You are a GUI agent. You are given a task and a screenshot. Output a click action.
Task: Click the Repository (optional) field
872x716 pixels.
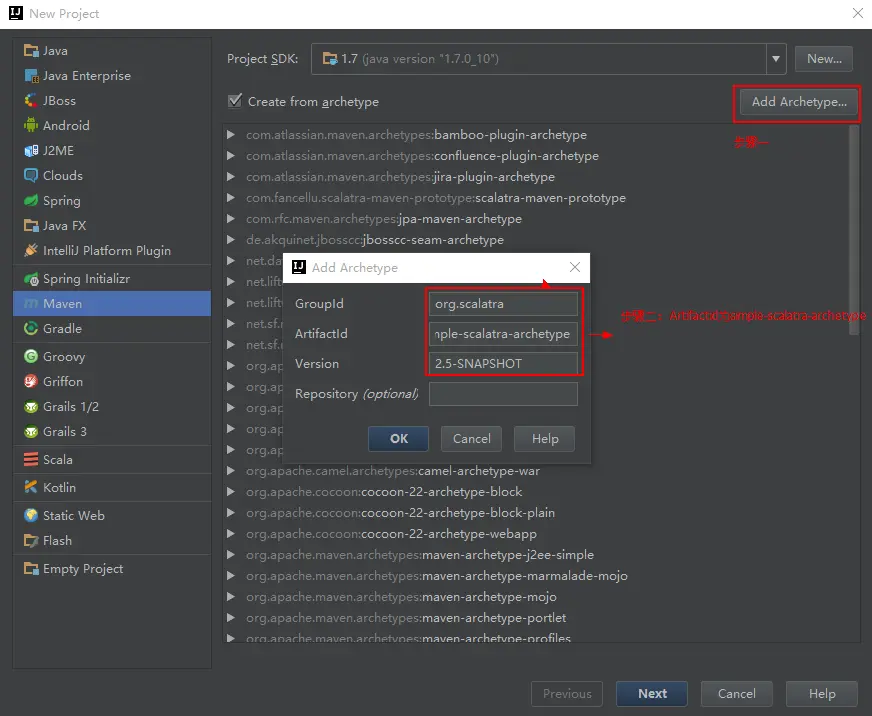[503, 394]
